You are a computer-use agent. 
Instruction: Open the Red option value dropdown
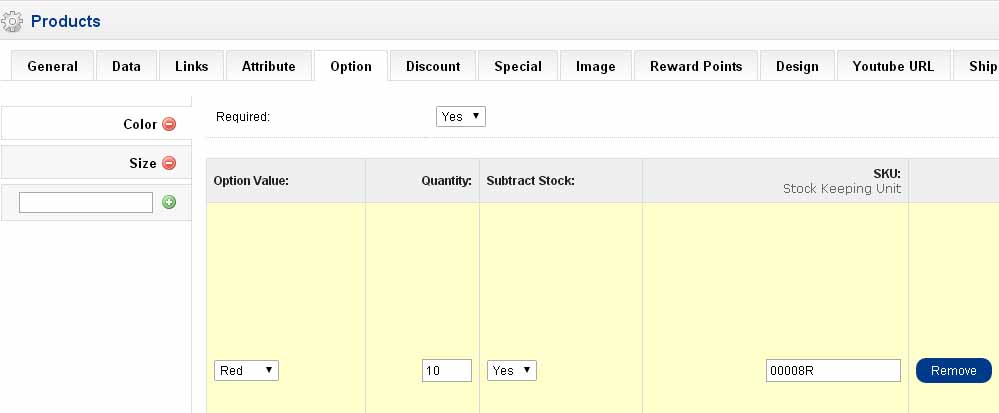point(246,370)
